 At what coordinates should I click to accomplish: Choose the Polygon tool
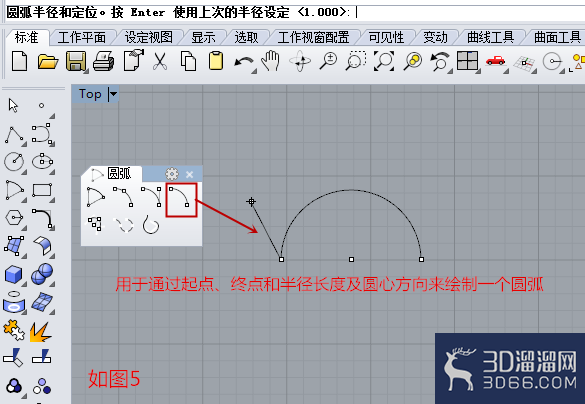pyautogui.click(x=14, y=217)
